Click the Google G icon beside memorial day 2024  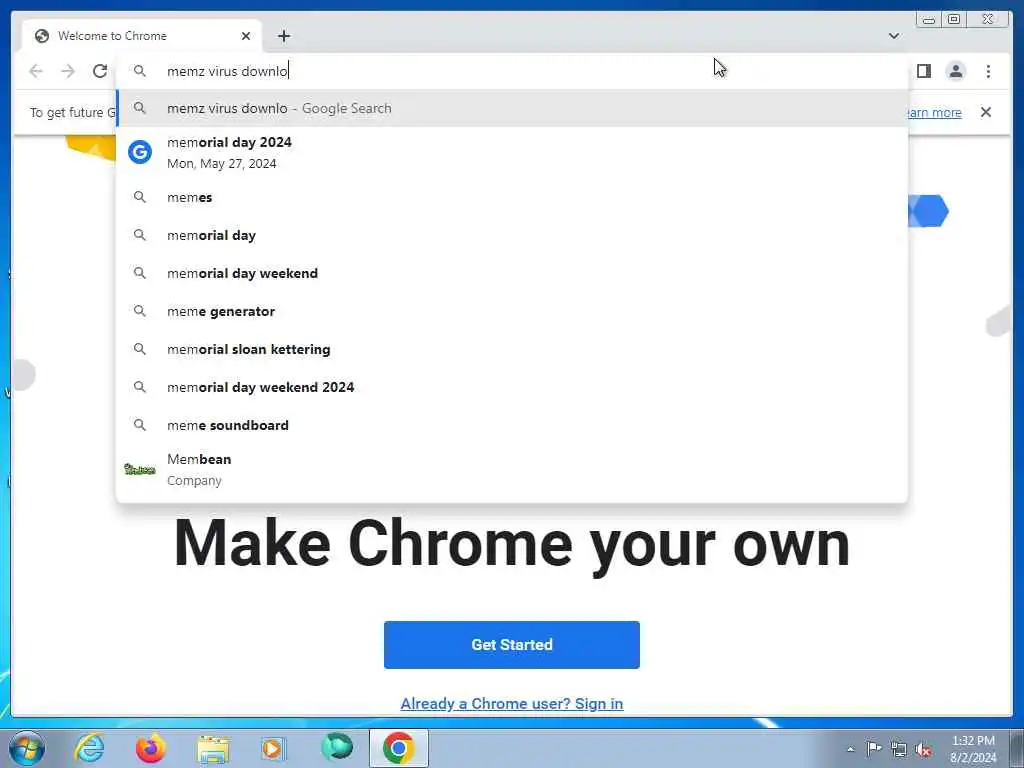click(140, 152)
